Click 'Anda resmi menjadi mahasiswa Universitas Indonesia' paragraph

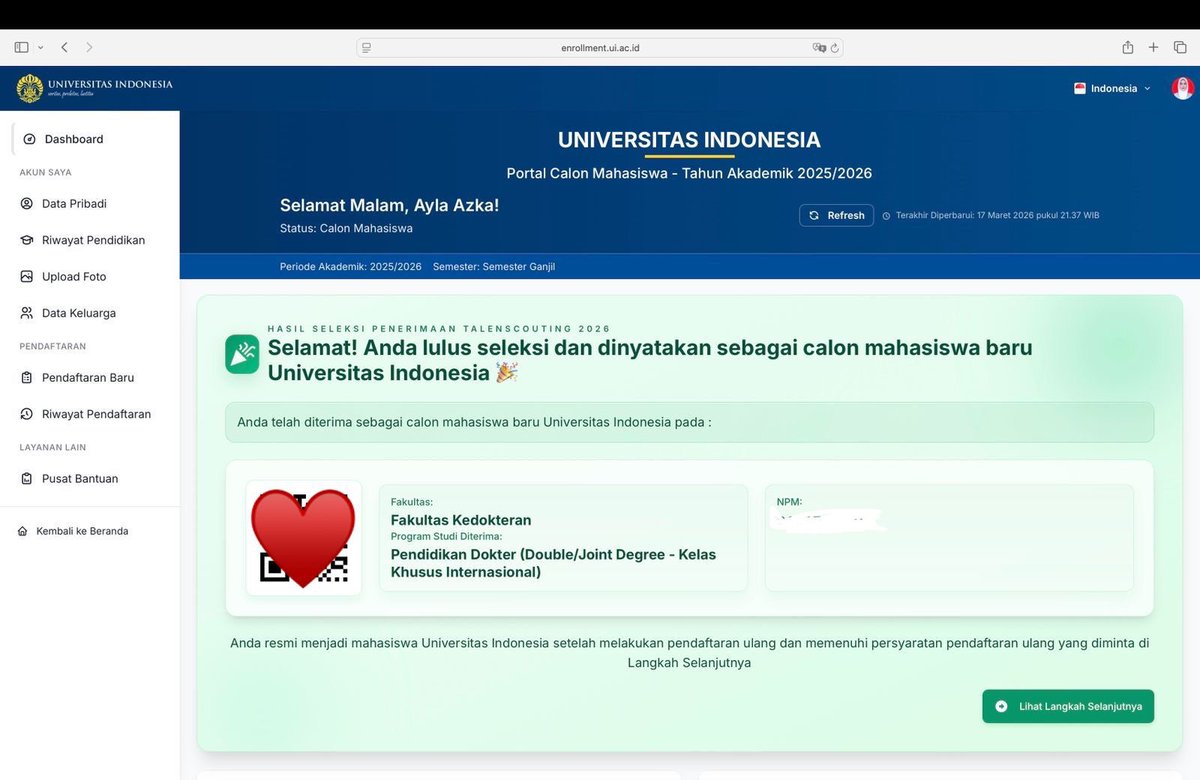[x=689, y=652]
